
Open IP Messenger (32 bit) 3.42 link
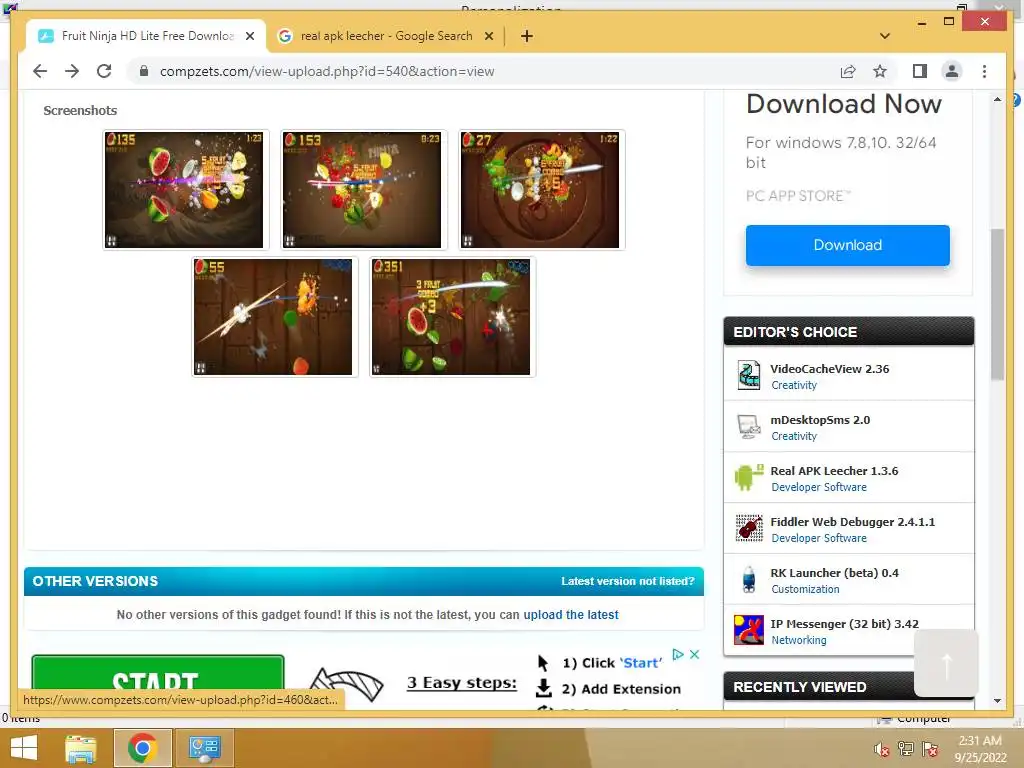click(x=844, y=624)
